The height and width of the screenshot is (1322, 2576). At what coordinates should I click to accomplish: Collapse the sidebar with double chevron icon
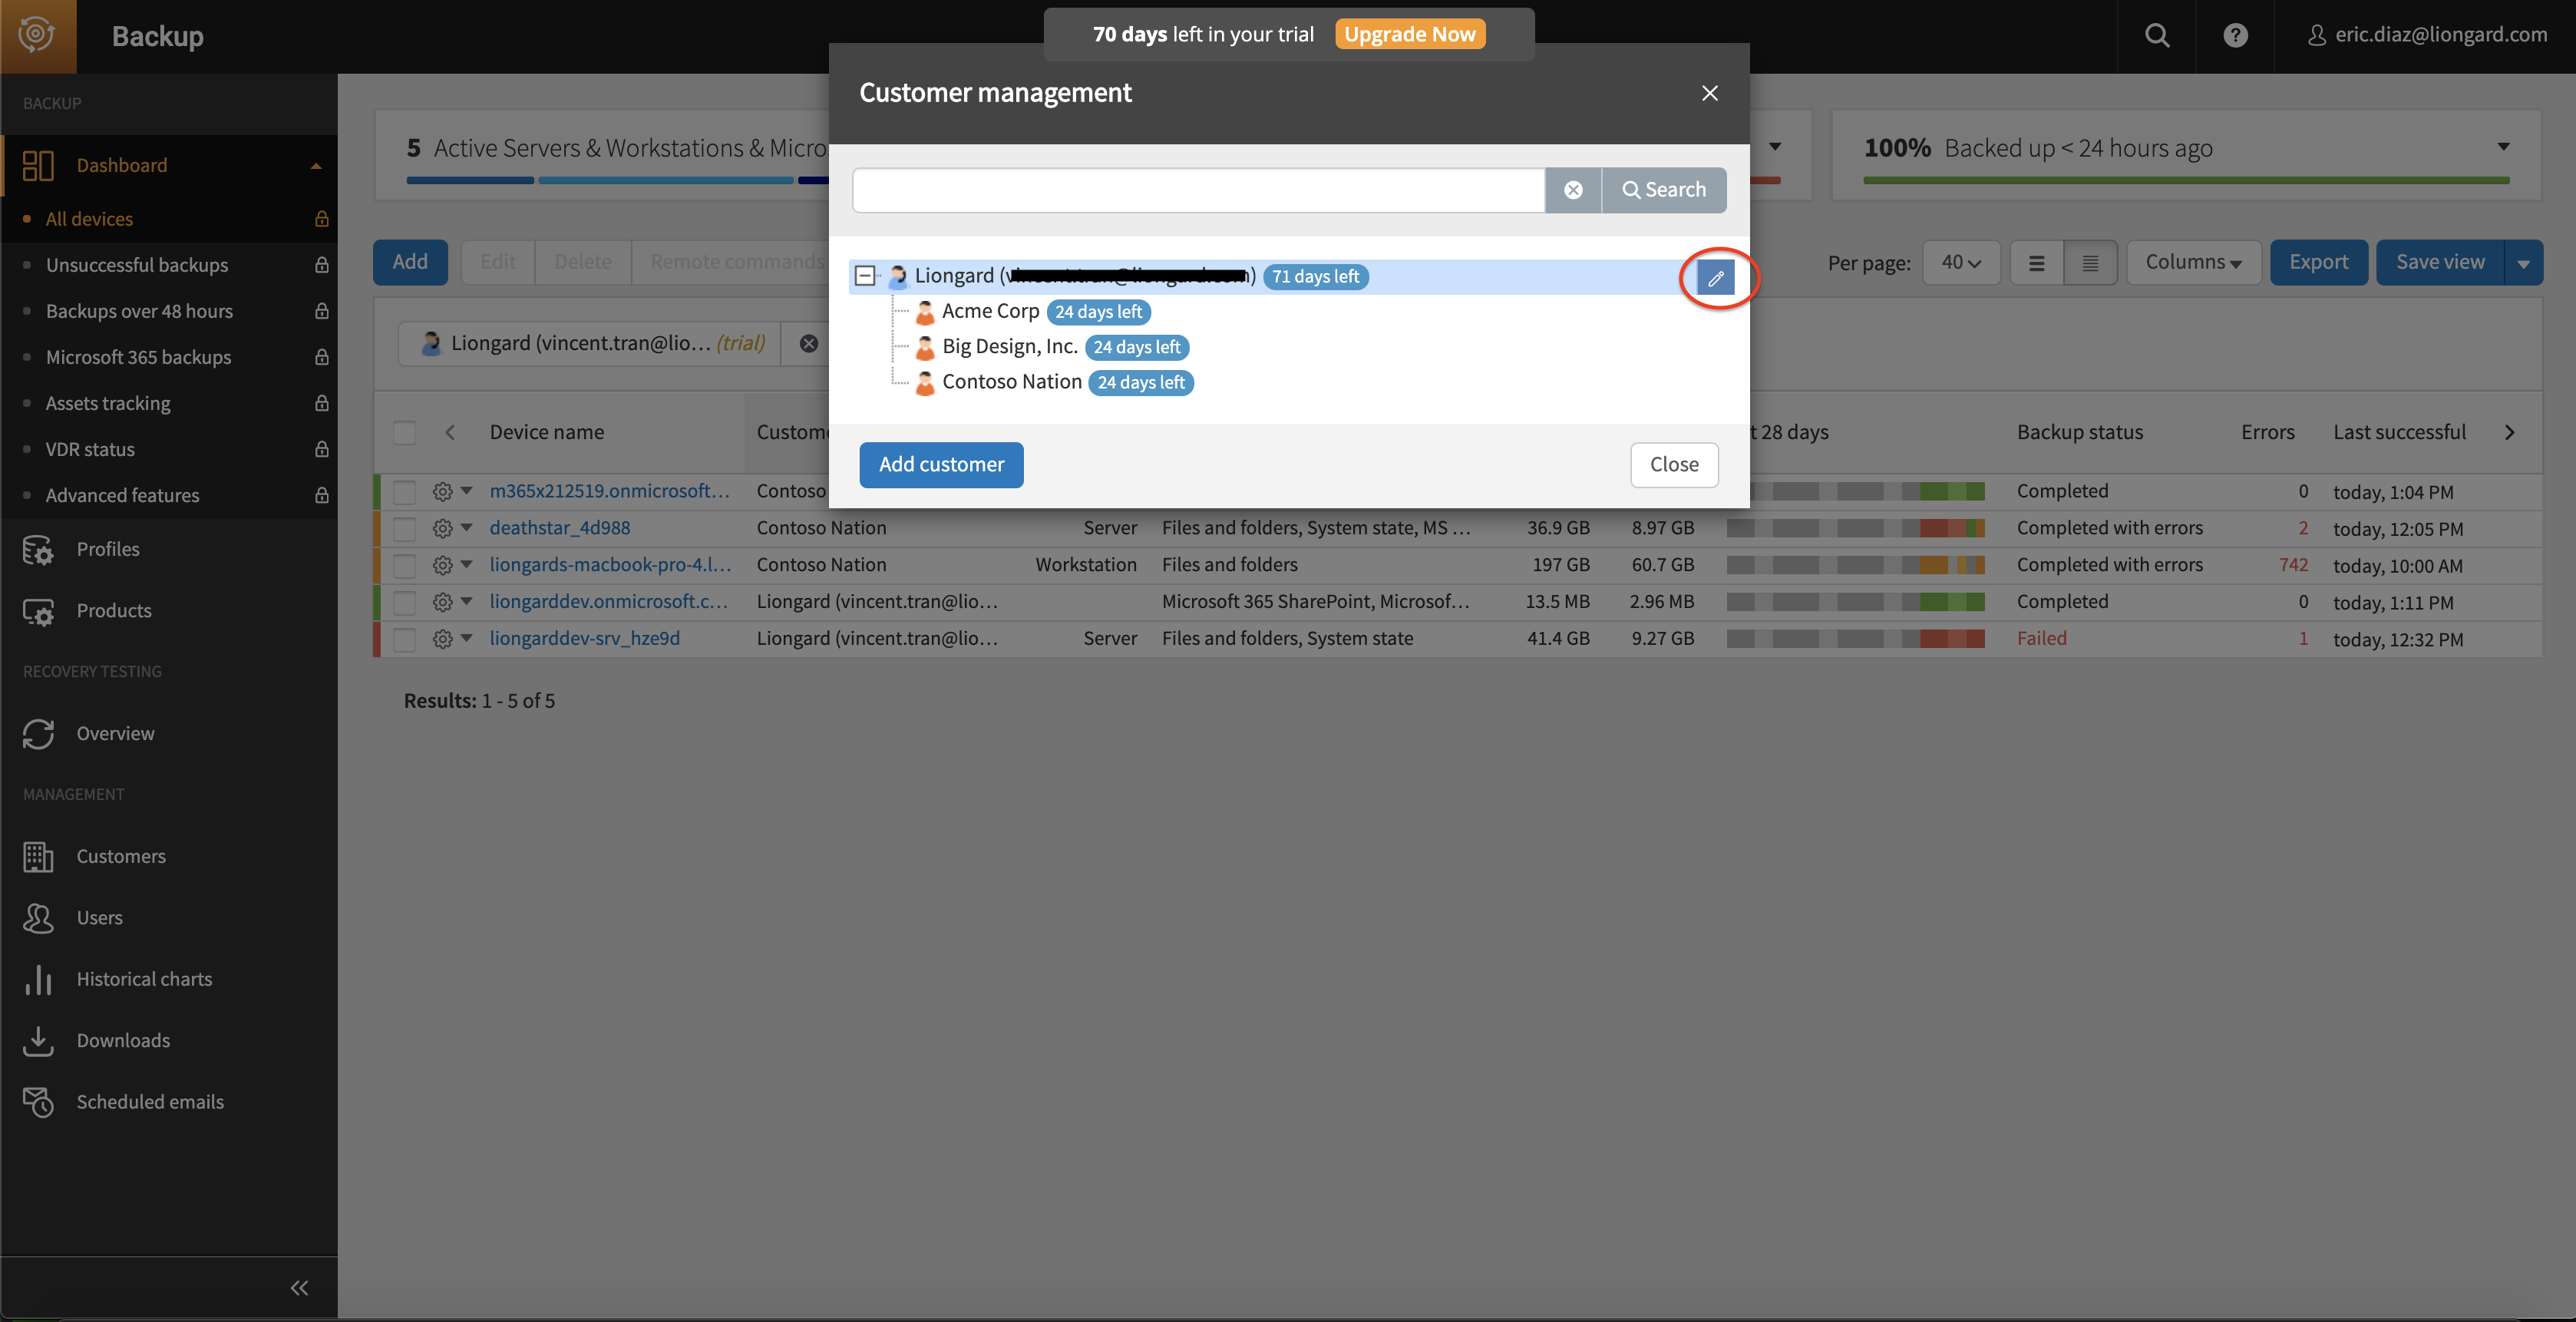299,1288
